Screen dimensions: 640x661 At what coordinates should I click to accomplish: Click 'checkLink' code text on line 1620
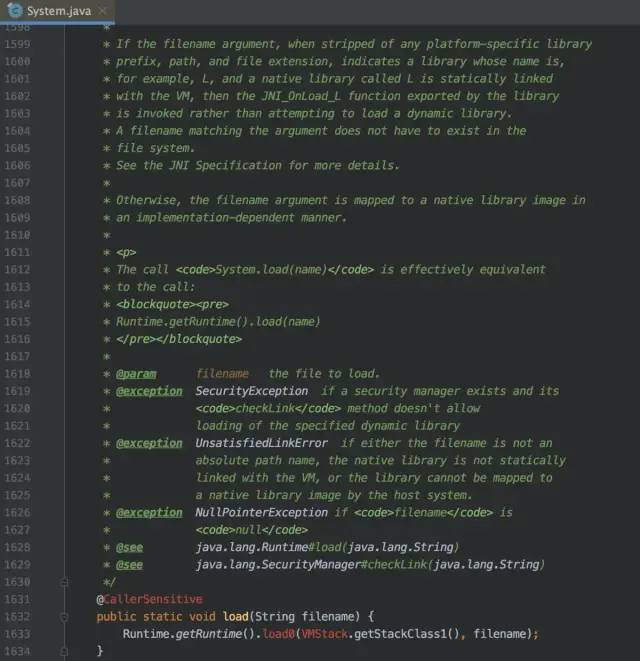[x=265, y=408]
